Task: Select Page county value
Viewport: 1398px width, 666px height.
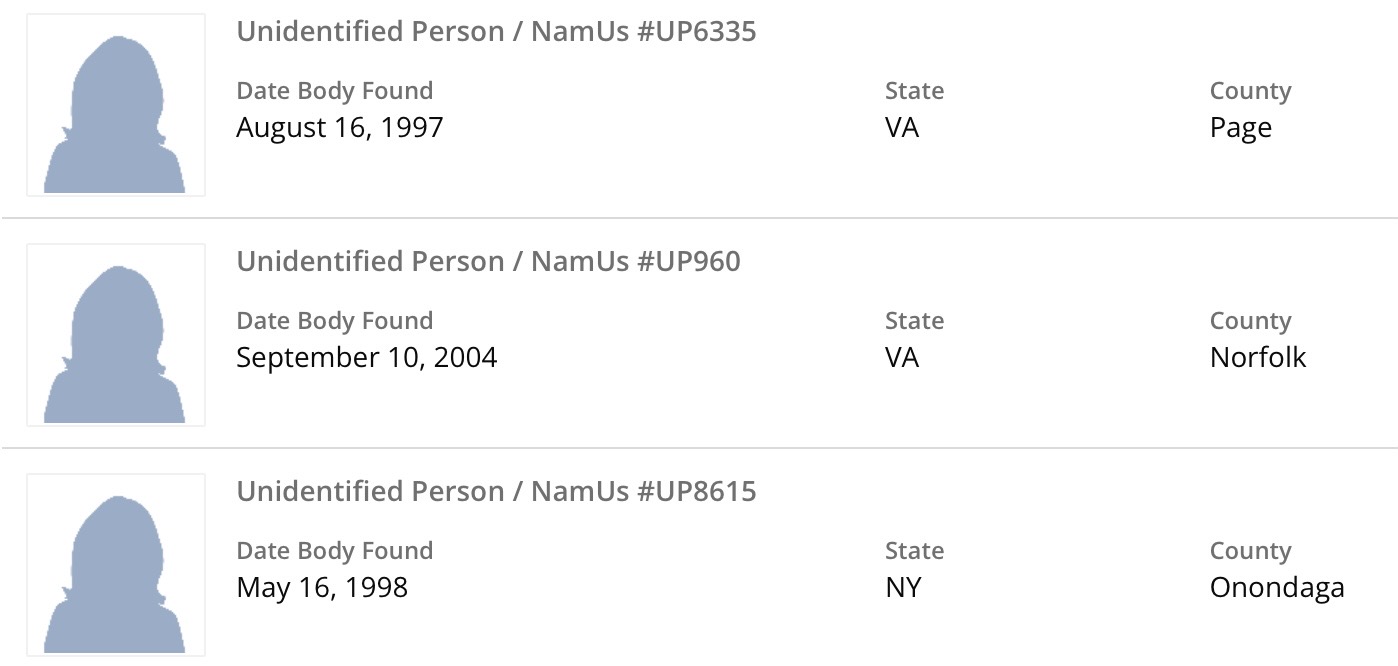Action: tap(1240, 129)
